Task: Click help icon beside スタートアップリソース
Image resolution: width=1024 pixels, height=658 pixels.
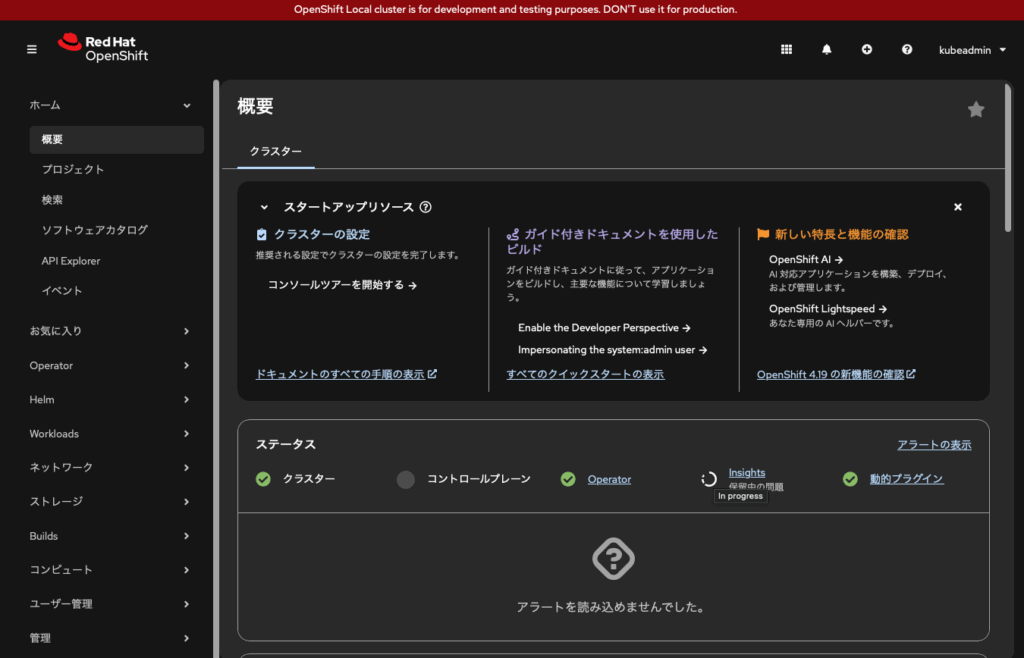Action: (x=425, y=207)
